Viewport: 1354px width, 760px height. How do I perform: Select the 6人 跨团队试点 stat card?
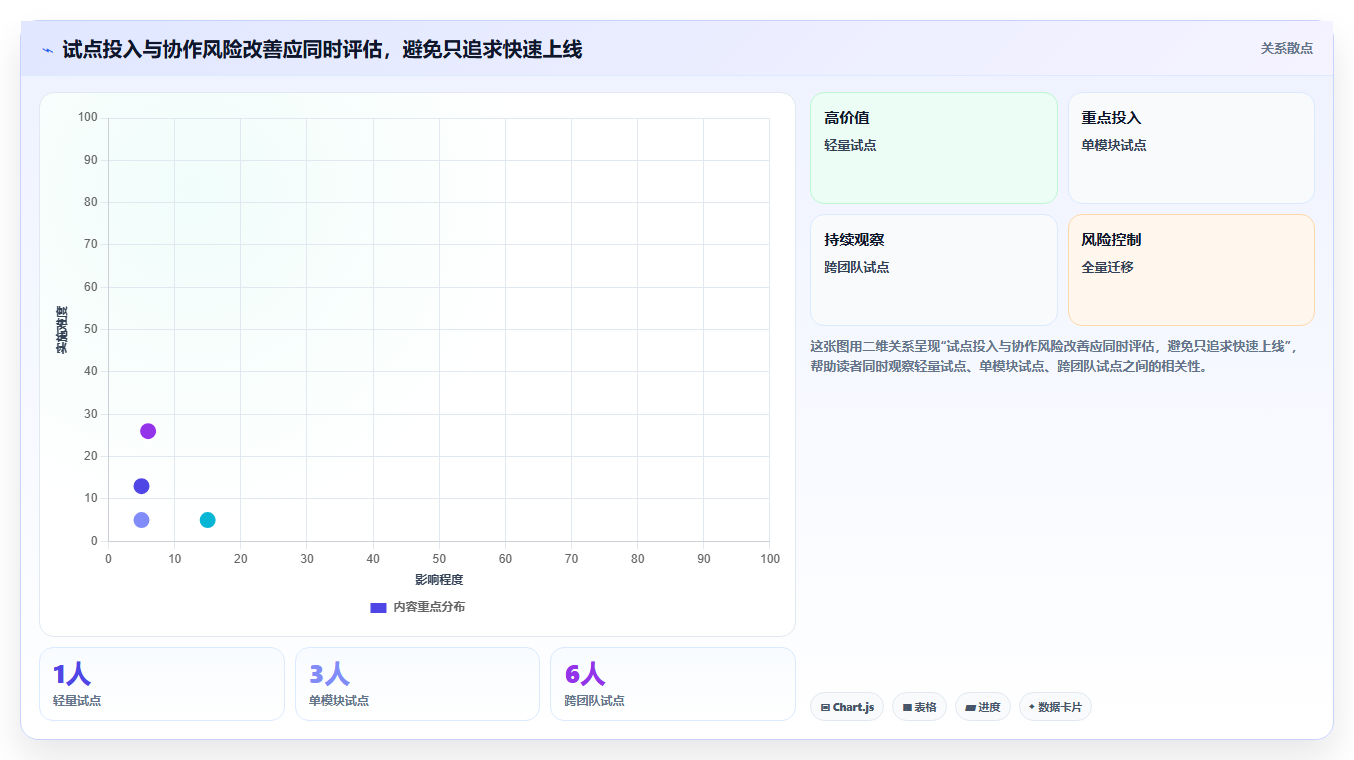coord(673,684)
